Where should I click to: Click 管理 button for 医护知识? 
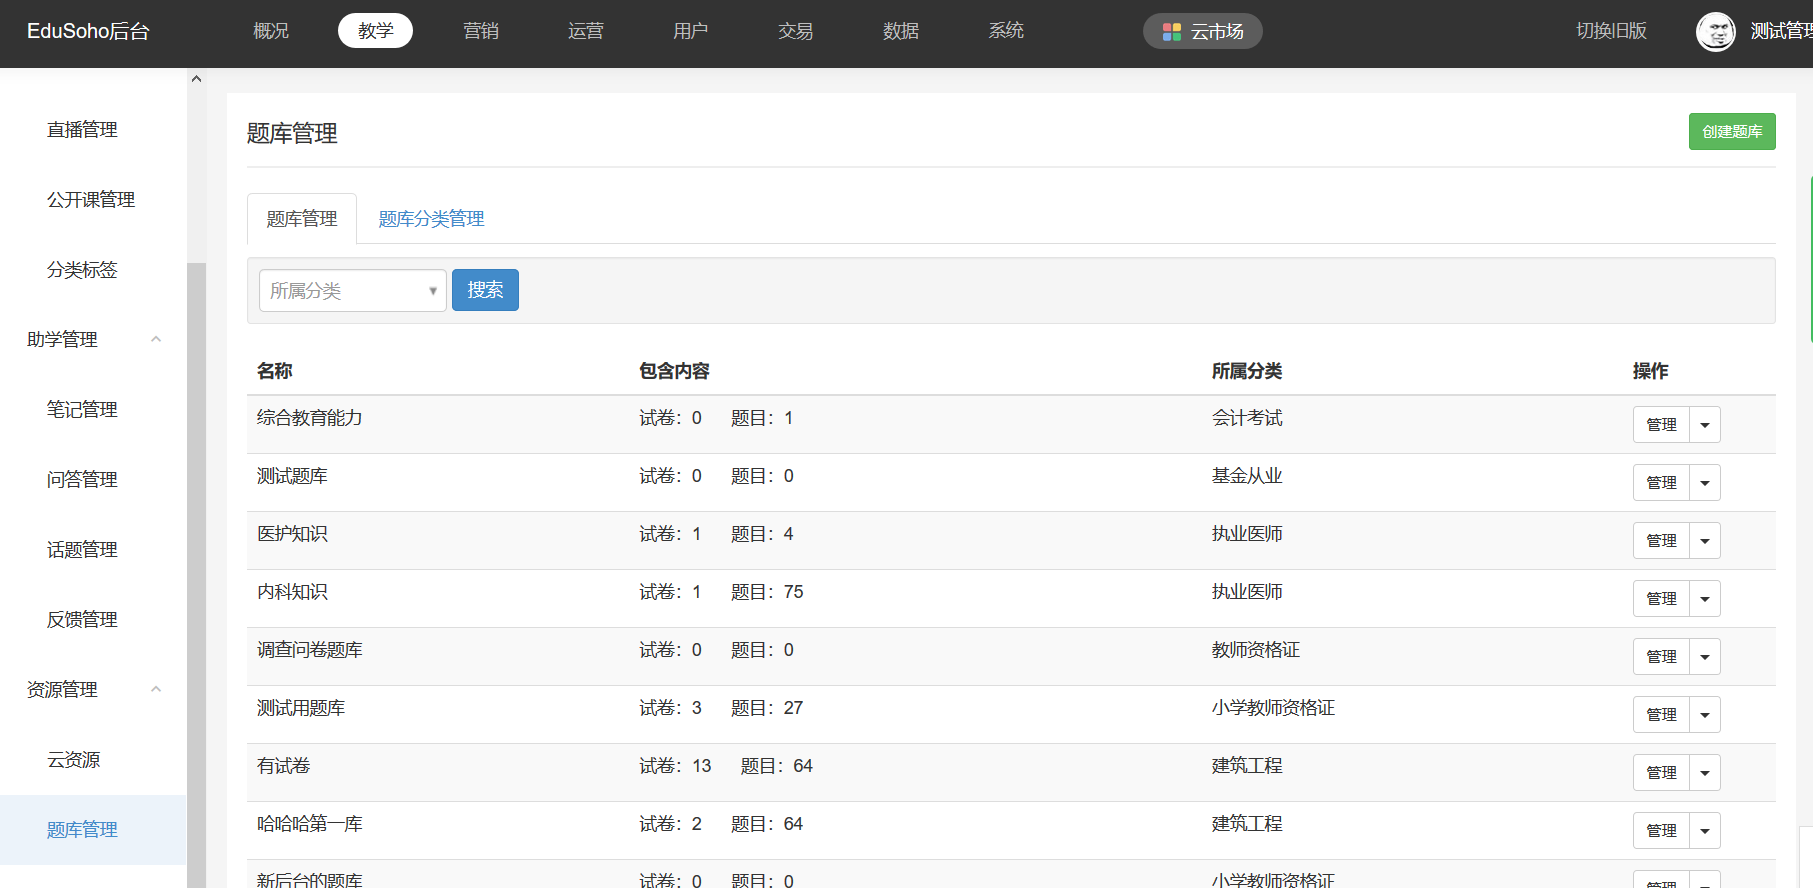tap(1661, 541)
